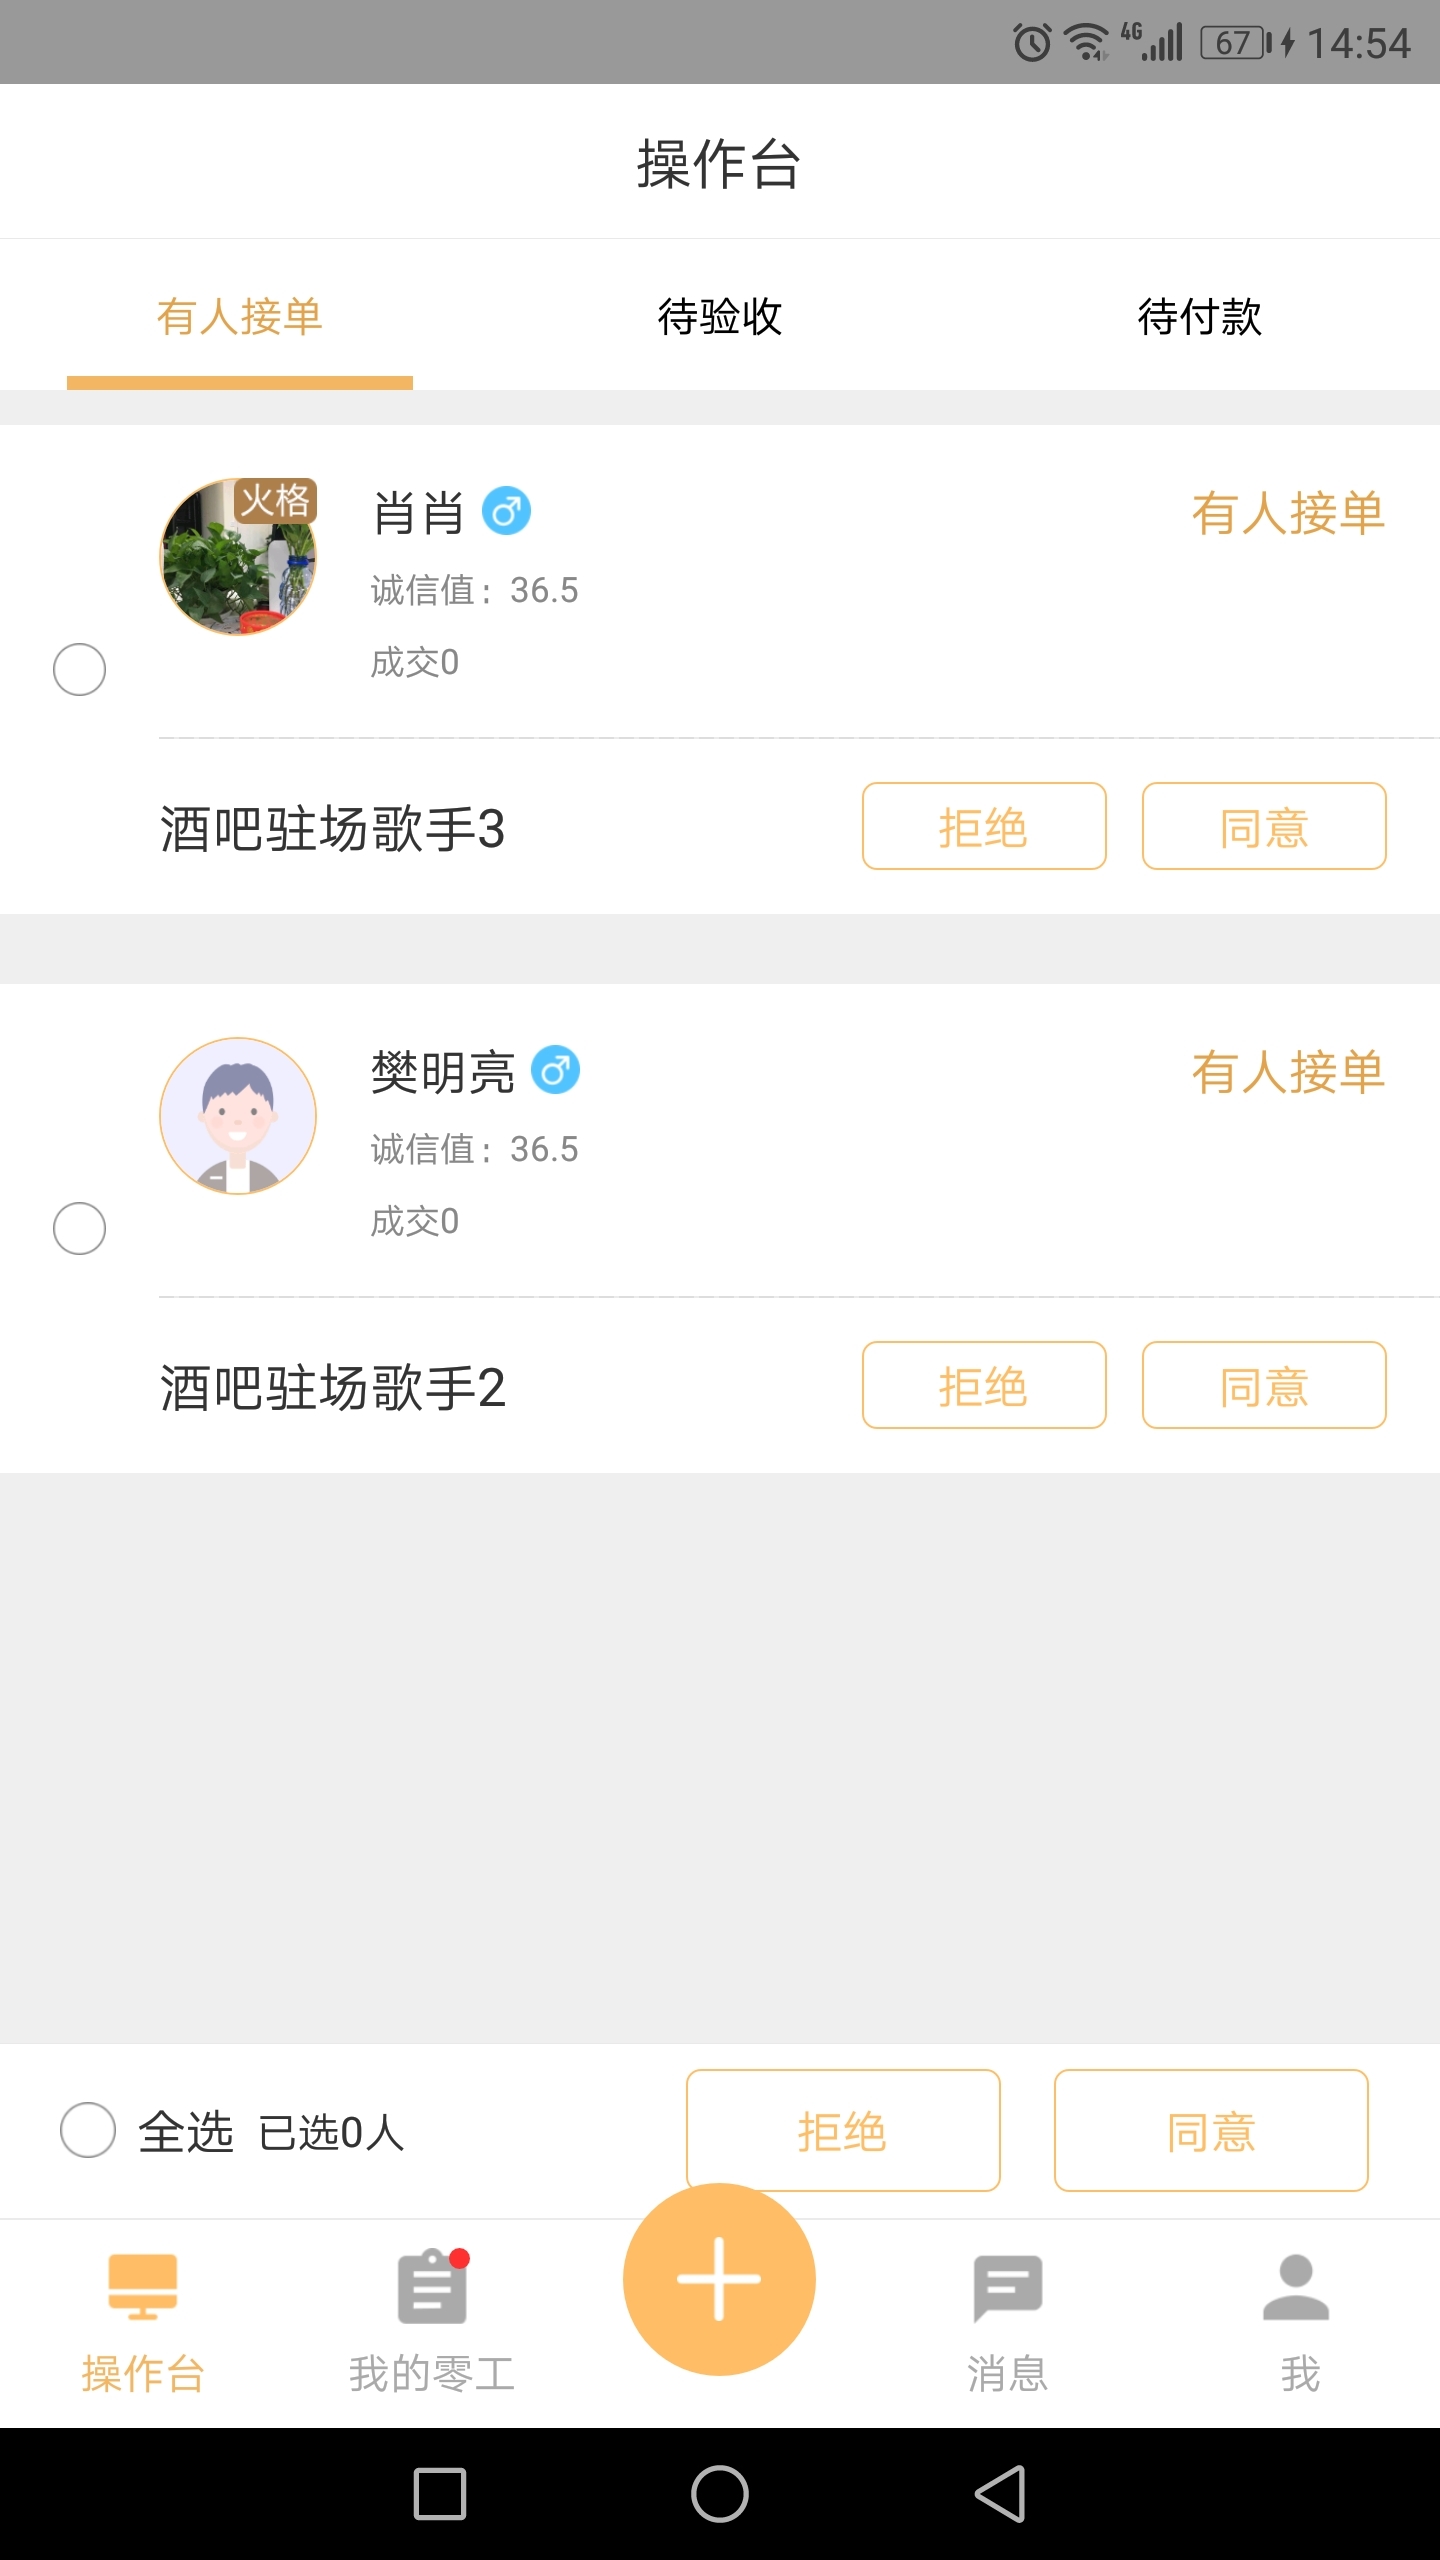Viewport: 1440px width, 2560px height.
Task: Approve 樊明亮 for 酒吧驻场歌手2
Action: pyautogui.click(x=1264, y=1386)
